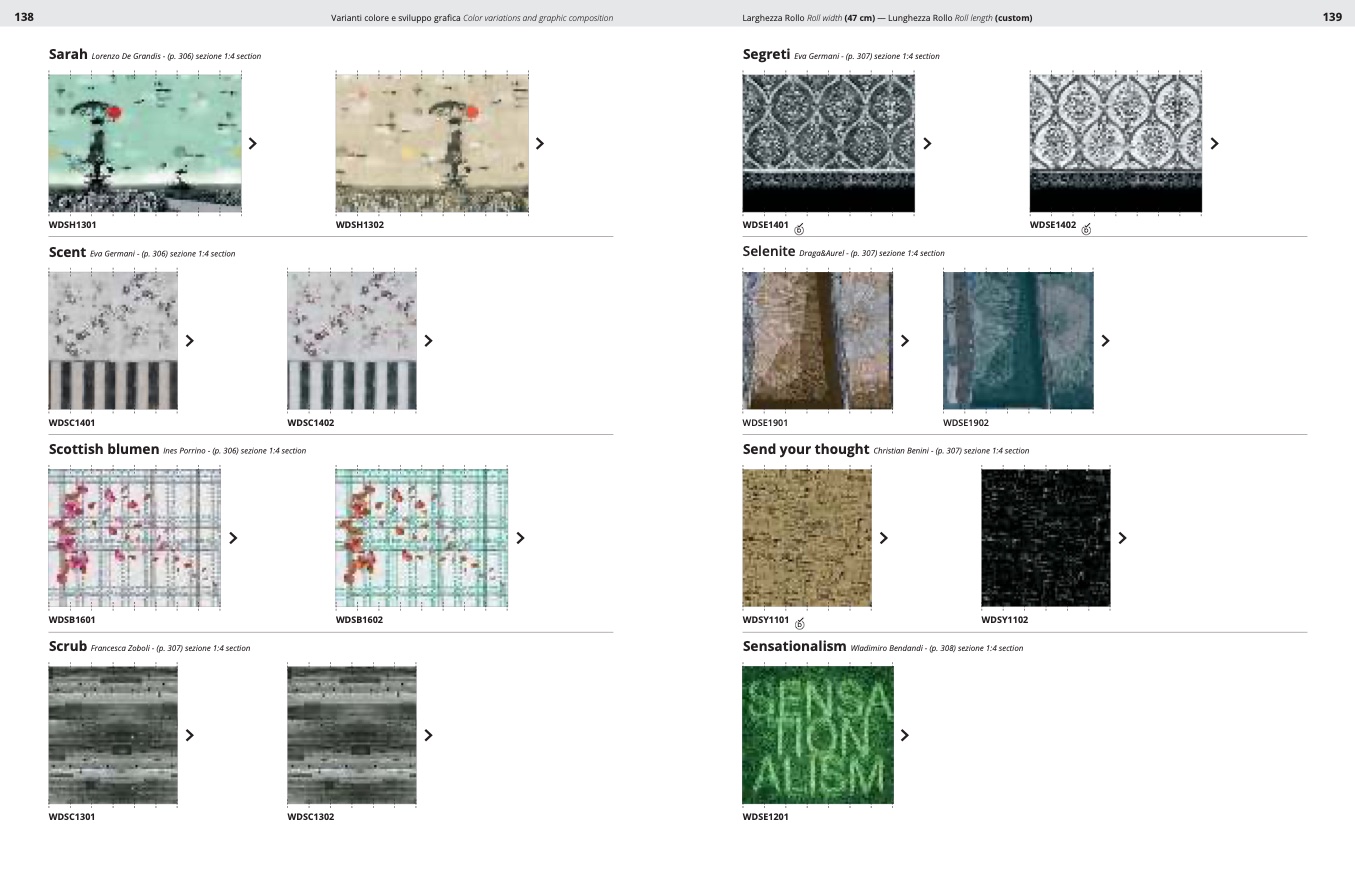
Task: Click the Sensationalism section heading
Action: point(794,646)
